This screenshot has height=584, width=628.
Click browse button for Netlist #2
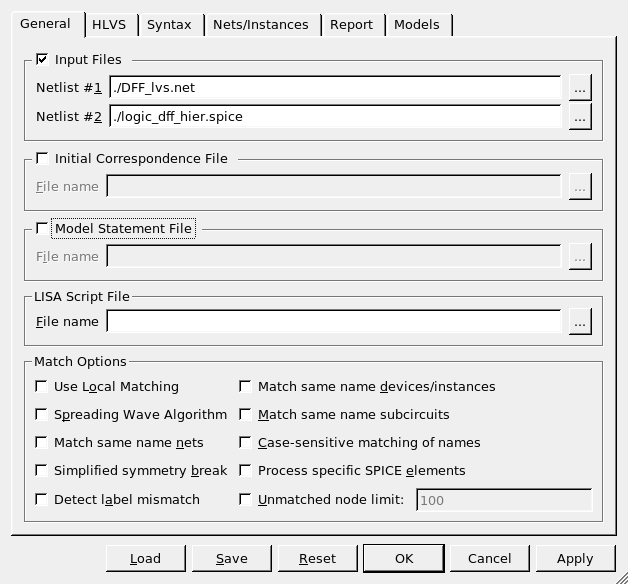pos(580,117)
